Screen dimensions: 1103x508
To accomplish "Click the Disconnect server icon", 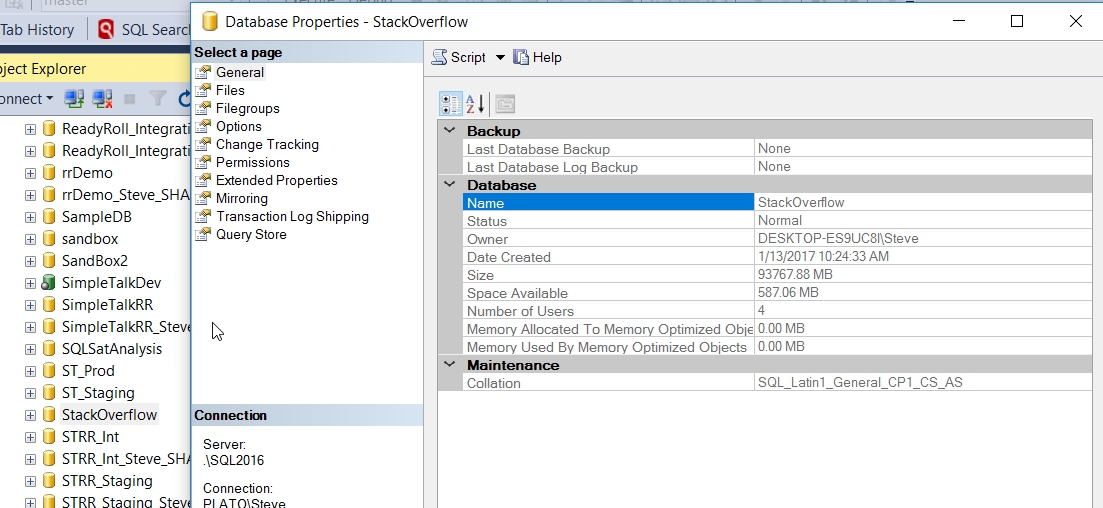I will pos(102,99).
